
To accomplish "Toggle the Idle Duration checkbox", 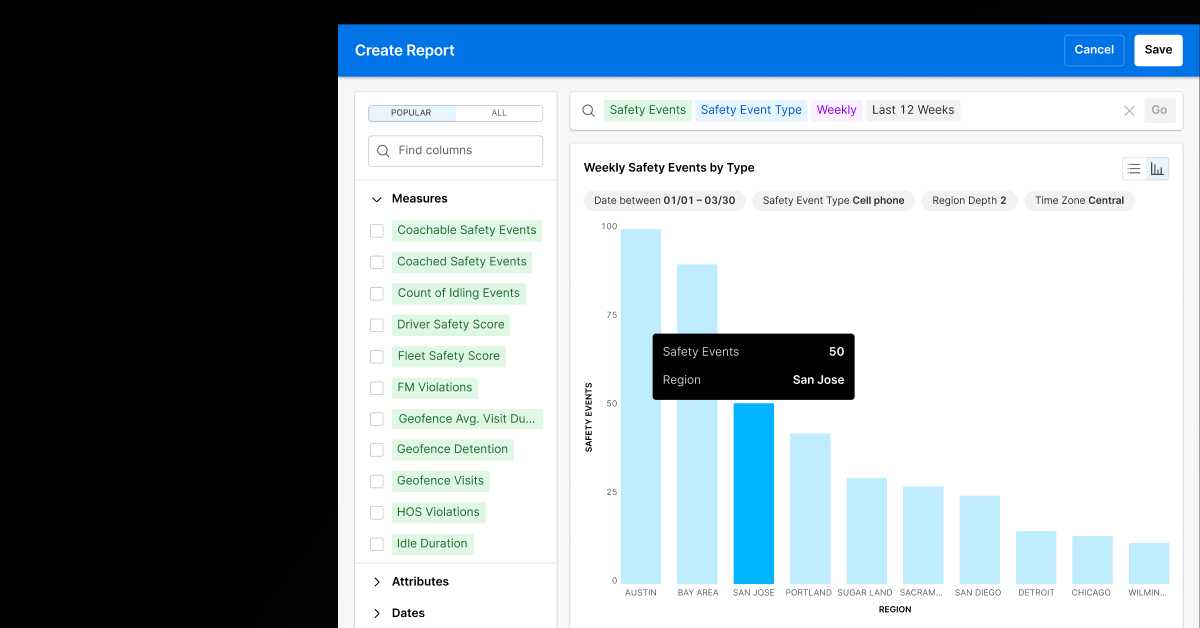I will [x=377, y=544].
